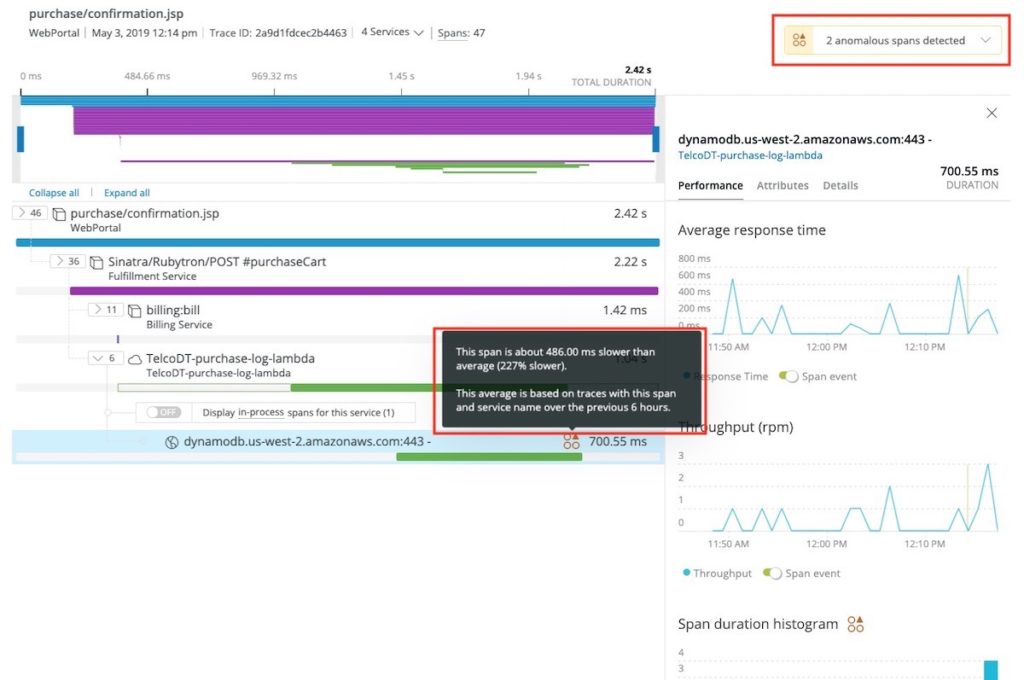Click the 700.55 ms DURATION in the details panel
Screen dimensions: 1024x680
969,177
